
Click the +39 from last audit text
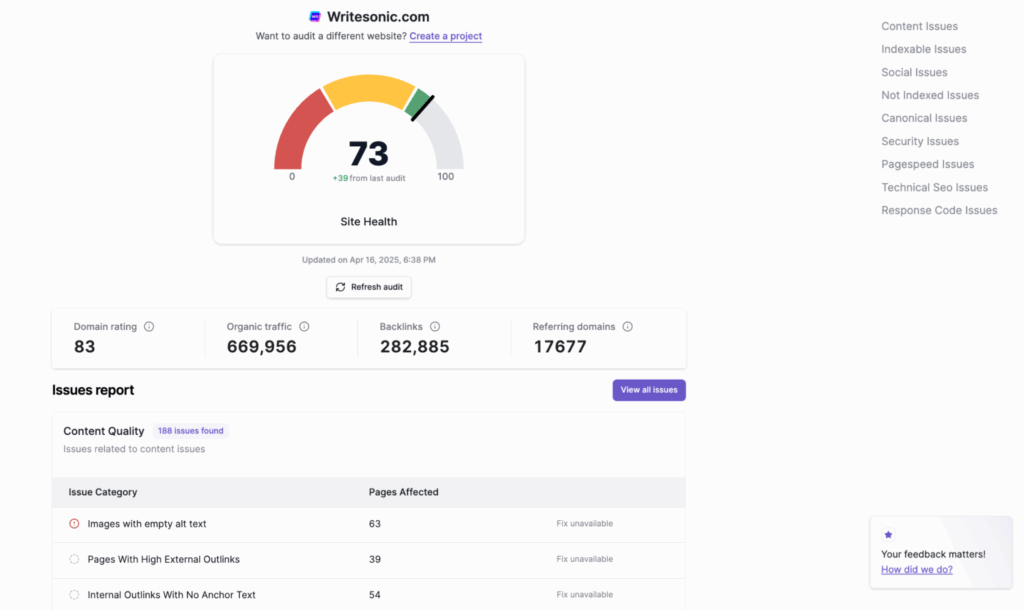(369, 178)
